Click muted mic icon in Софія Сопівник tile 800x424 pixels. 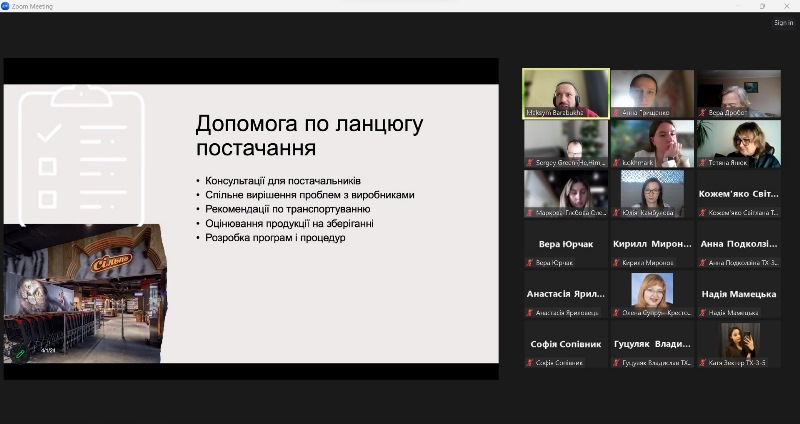click(530, 363)
